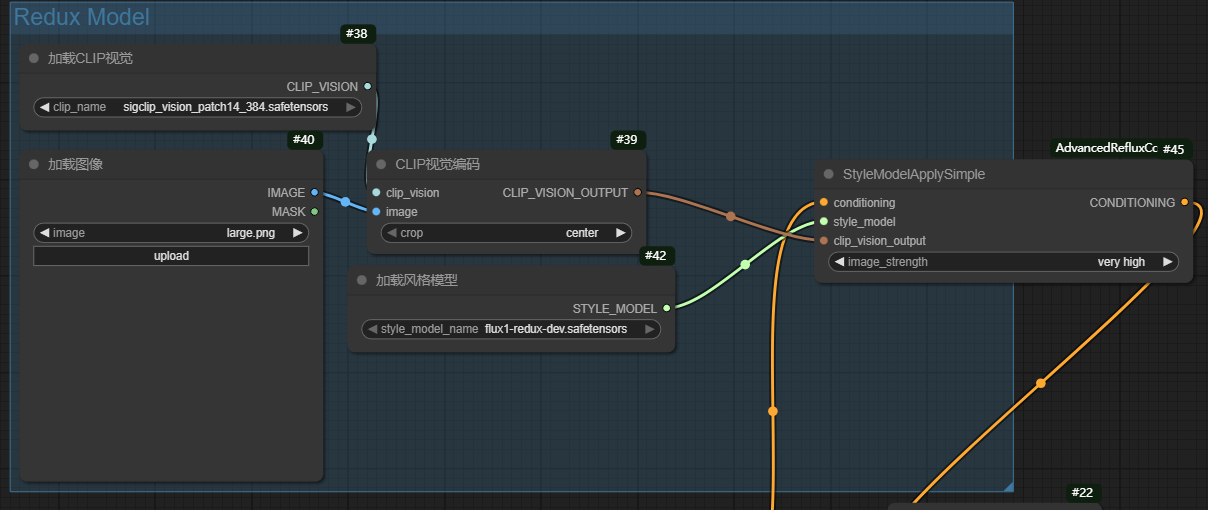The height and width of the screenshot is (510, 1208).
Task: Click the IMAGE output socket on 加载图像
Action: pos(315,193)
